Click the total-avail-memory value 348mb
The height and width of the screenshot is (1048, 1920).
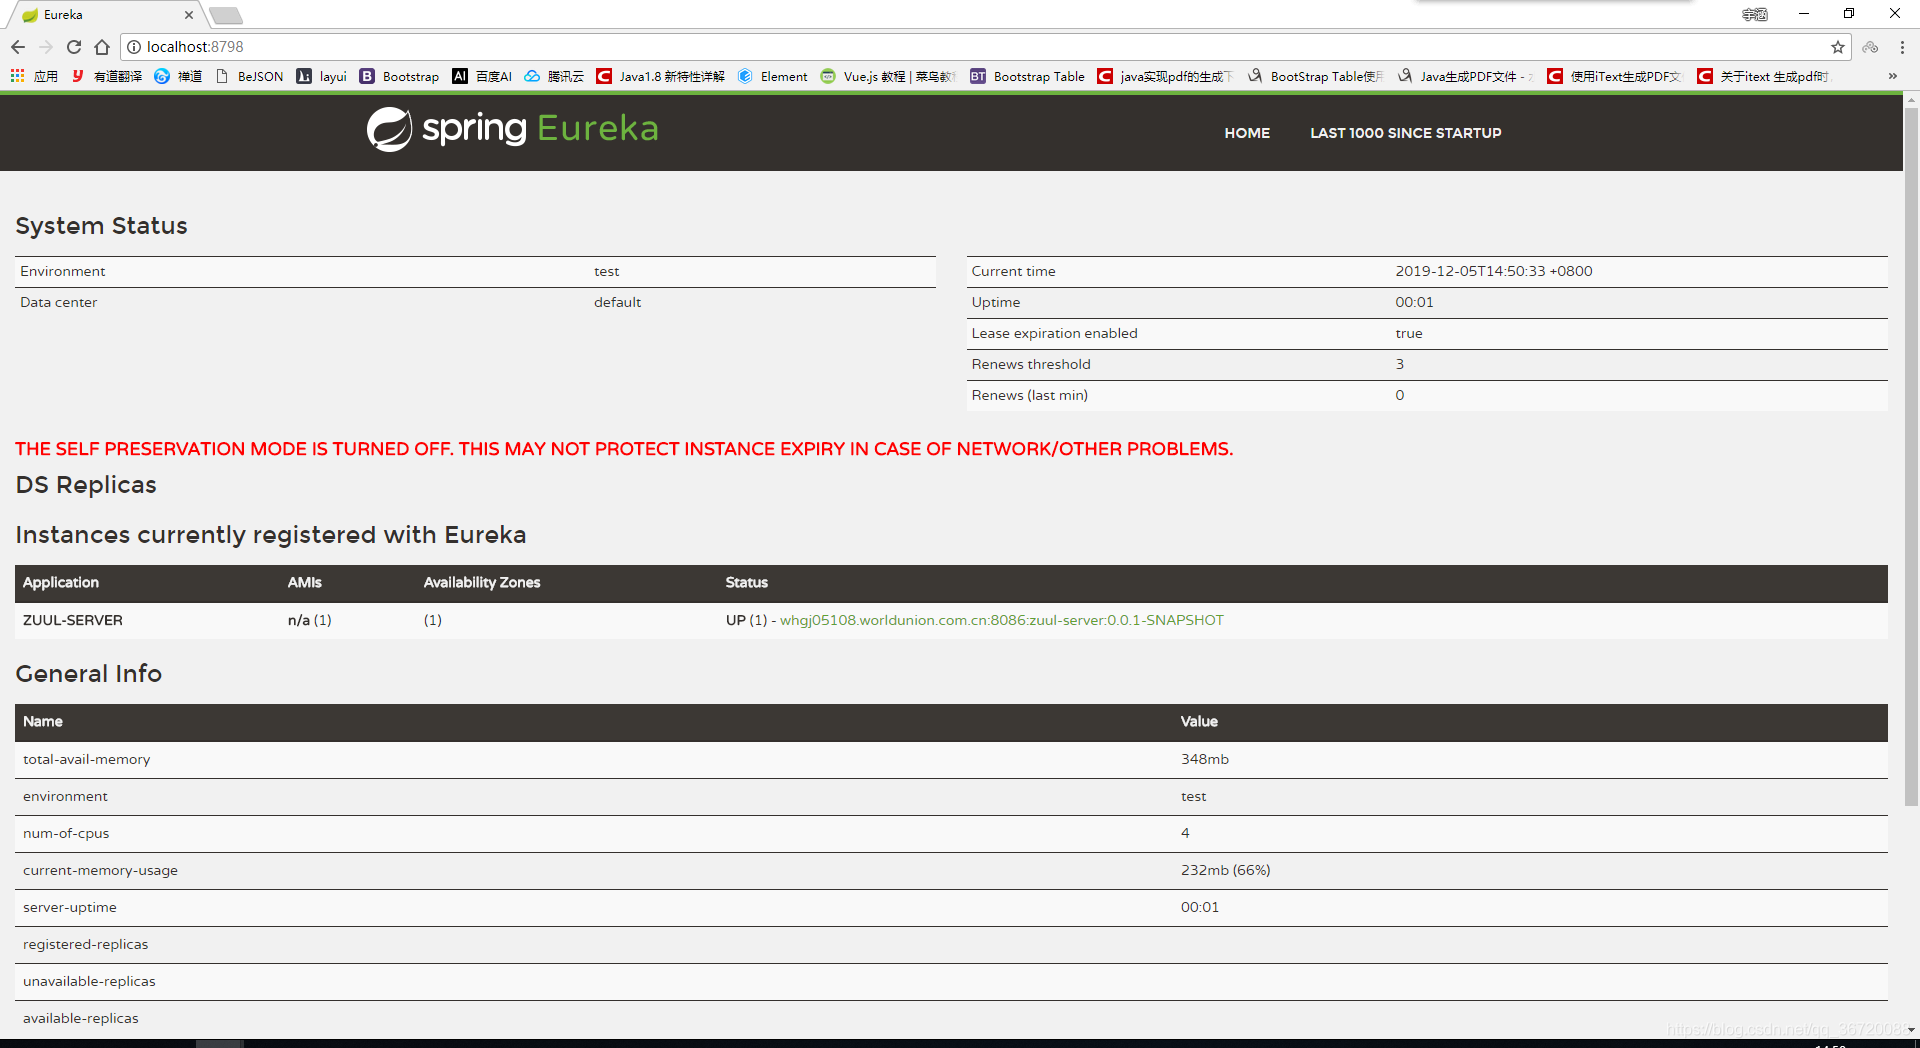point(1205,759)
